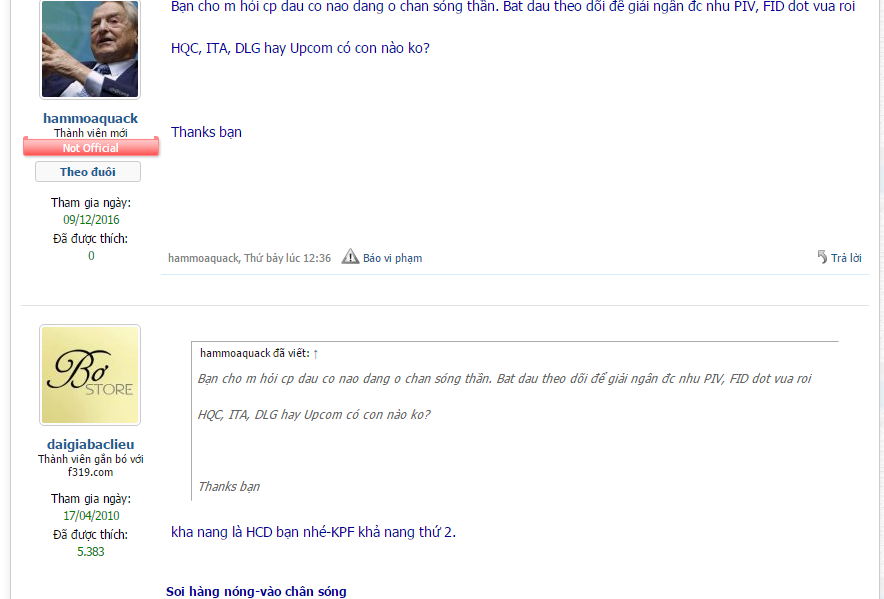Report the post via Báo vi phạm
Viewport: 884px width, 599px height.
[x=392, y=258]
